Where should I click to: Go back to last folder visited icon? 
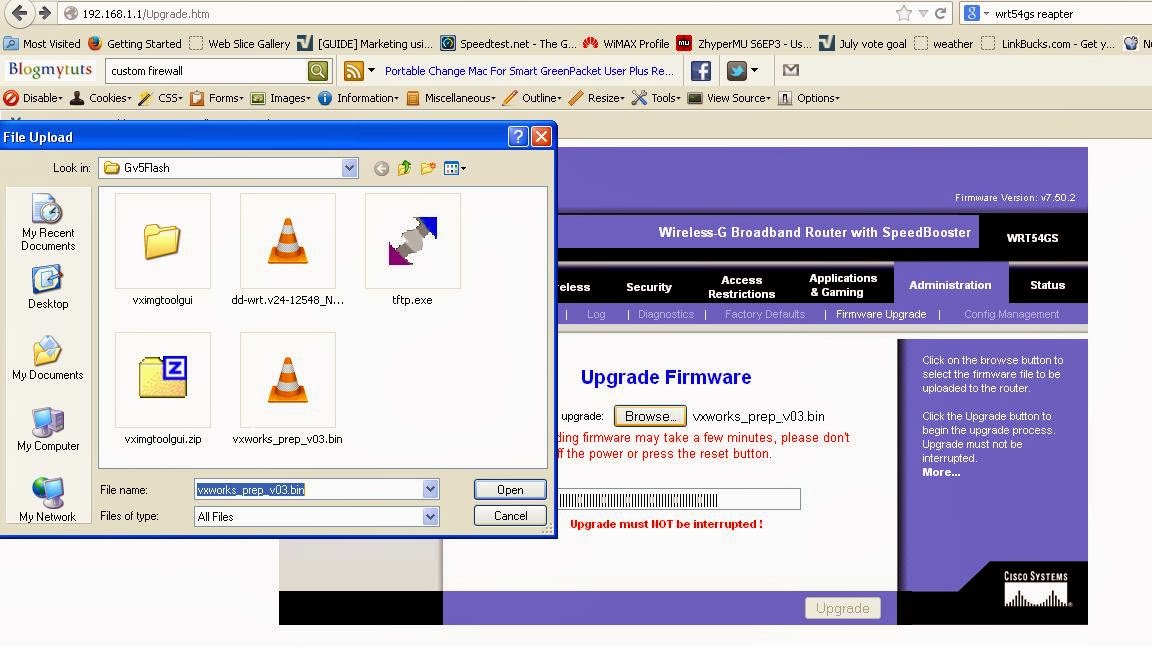coord(381,168)
